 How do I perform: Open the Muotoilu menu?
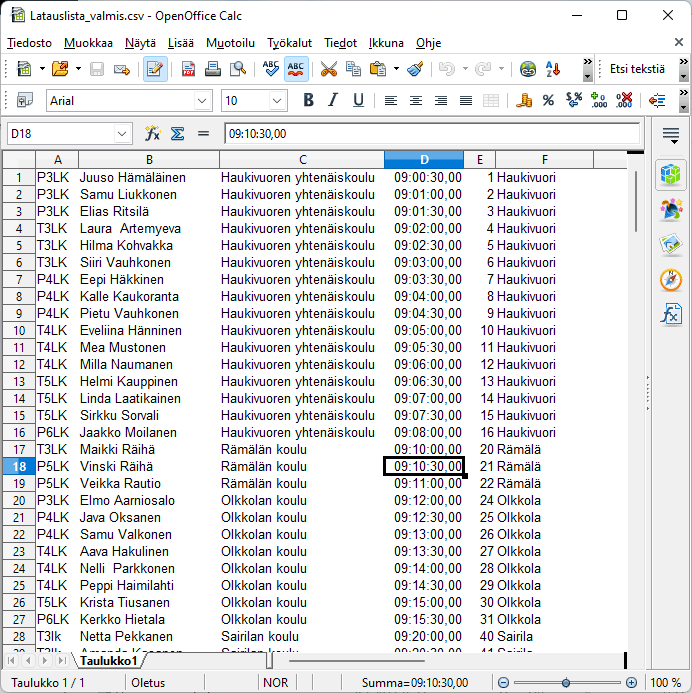pyautogui.click(x=230, y=43)
